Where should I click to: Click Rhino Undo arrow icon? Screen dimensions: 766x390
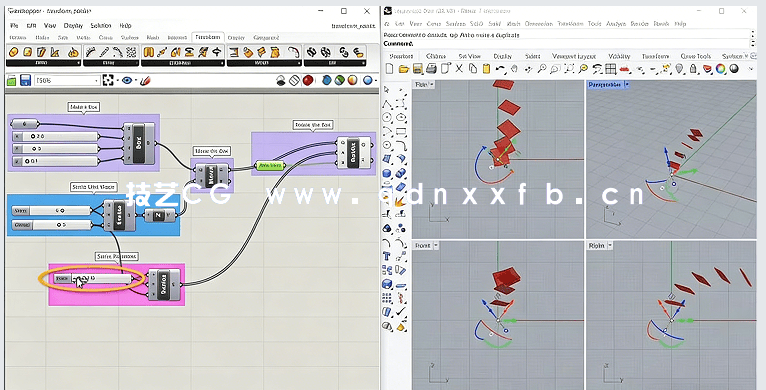coord(500,69)
